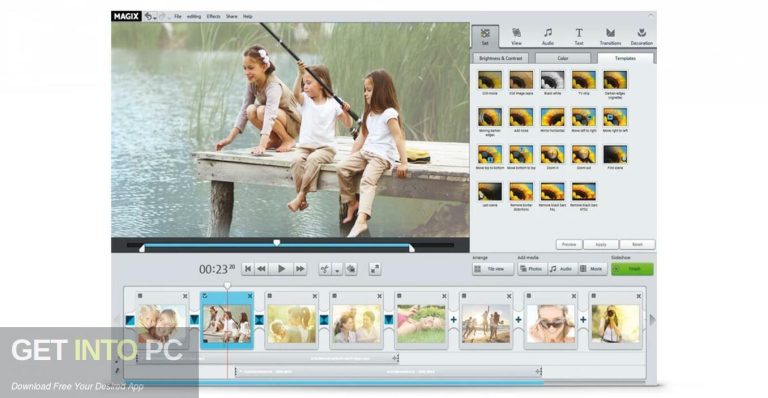Image resolution: width=768 pixels, height=398 pixels.
Task: Remove the sunglasses woman slide with its X
Action: click(574, 296)
